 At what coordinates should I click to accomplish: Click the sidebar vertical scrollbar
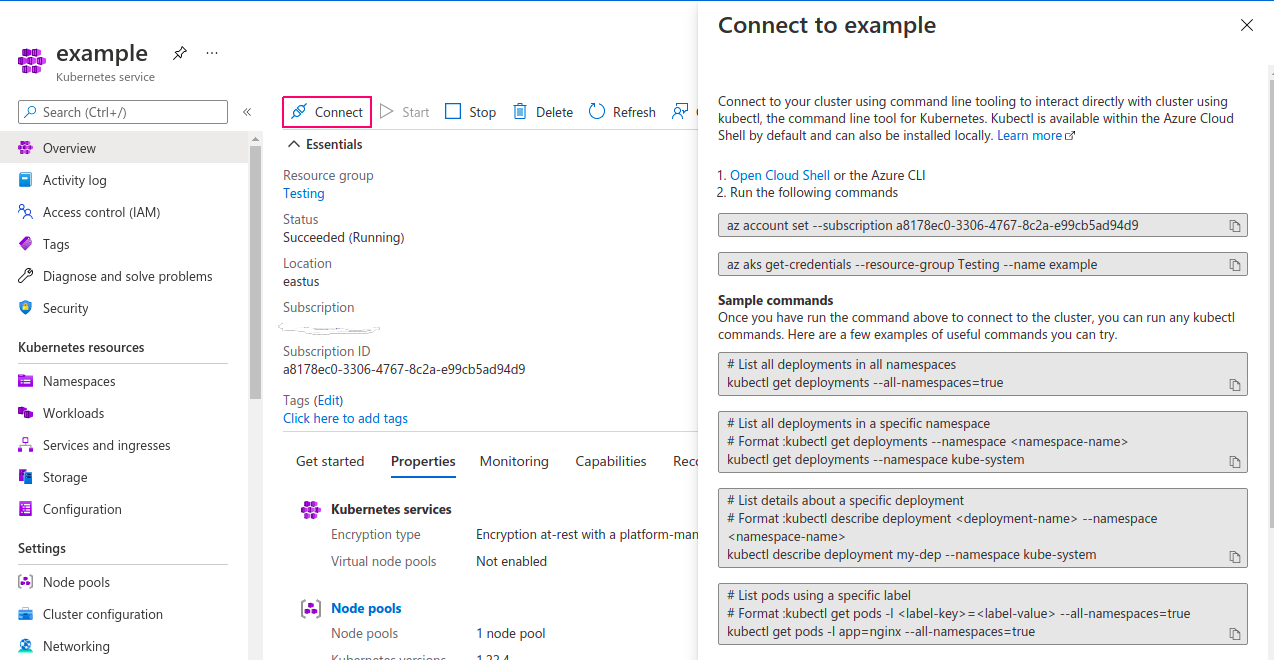tap(255, 270)
